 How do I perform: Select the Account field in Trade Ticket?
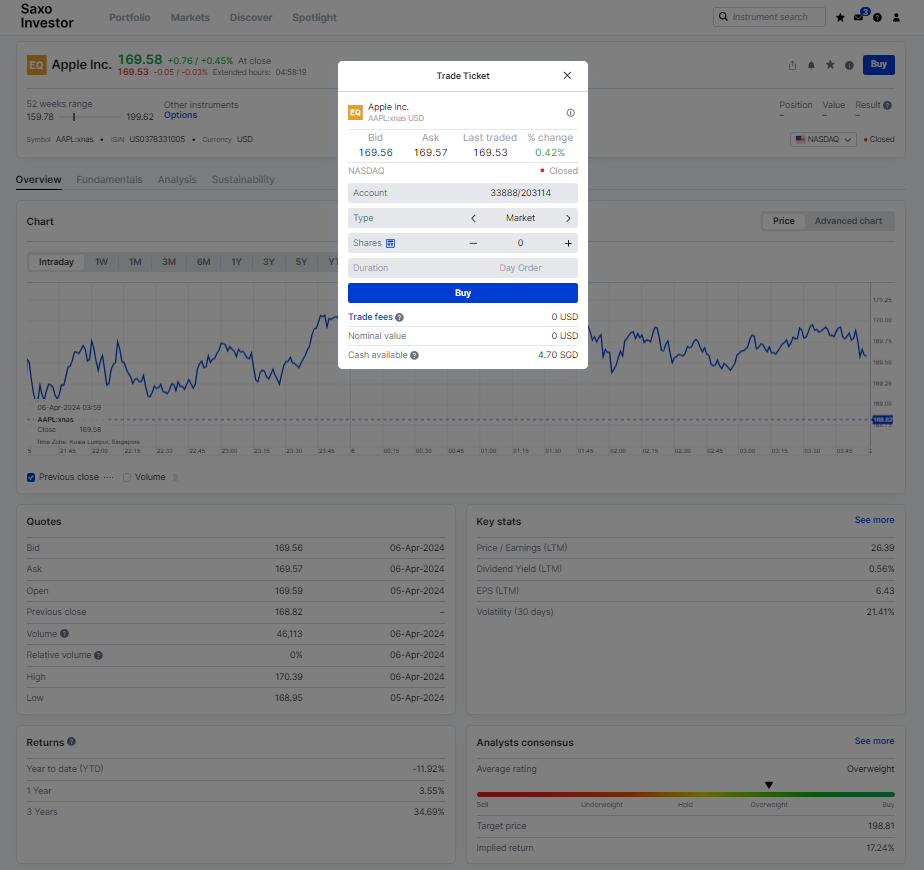click(463, 193)
